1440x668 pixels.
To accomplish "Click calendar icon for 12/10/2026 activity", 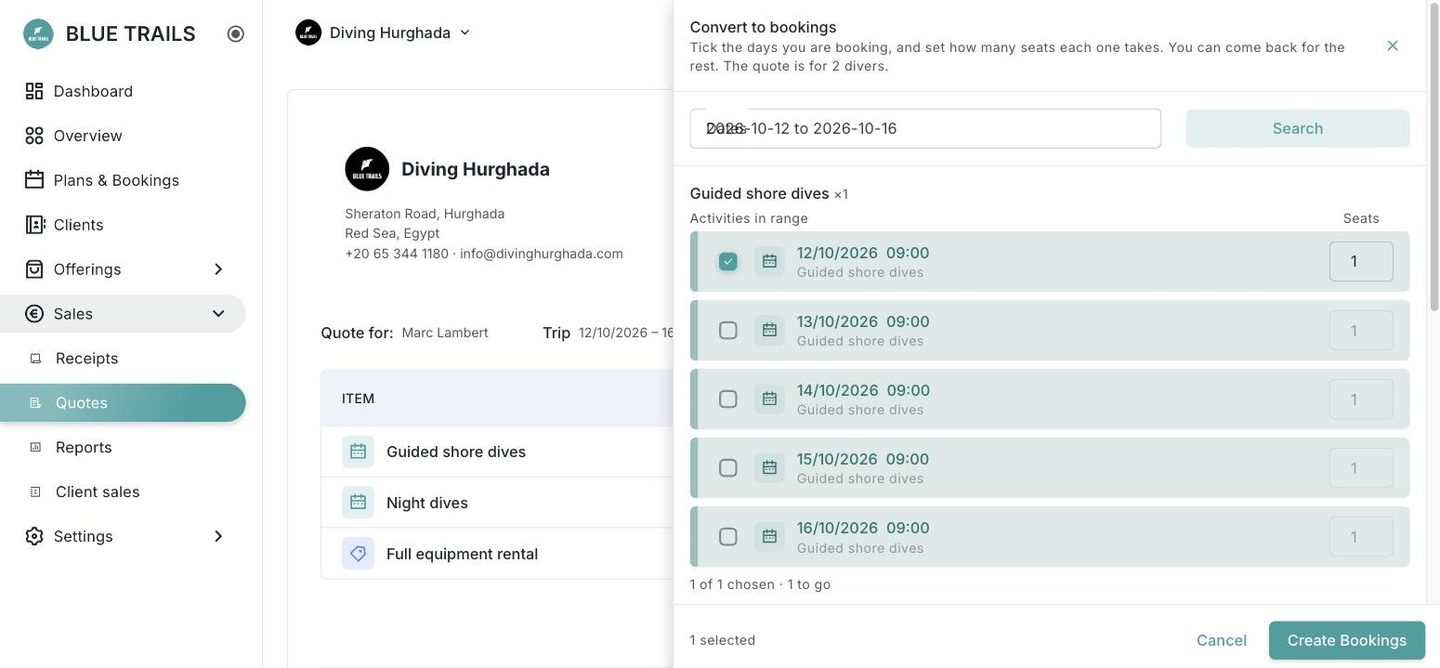I will click(770, 262).
